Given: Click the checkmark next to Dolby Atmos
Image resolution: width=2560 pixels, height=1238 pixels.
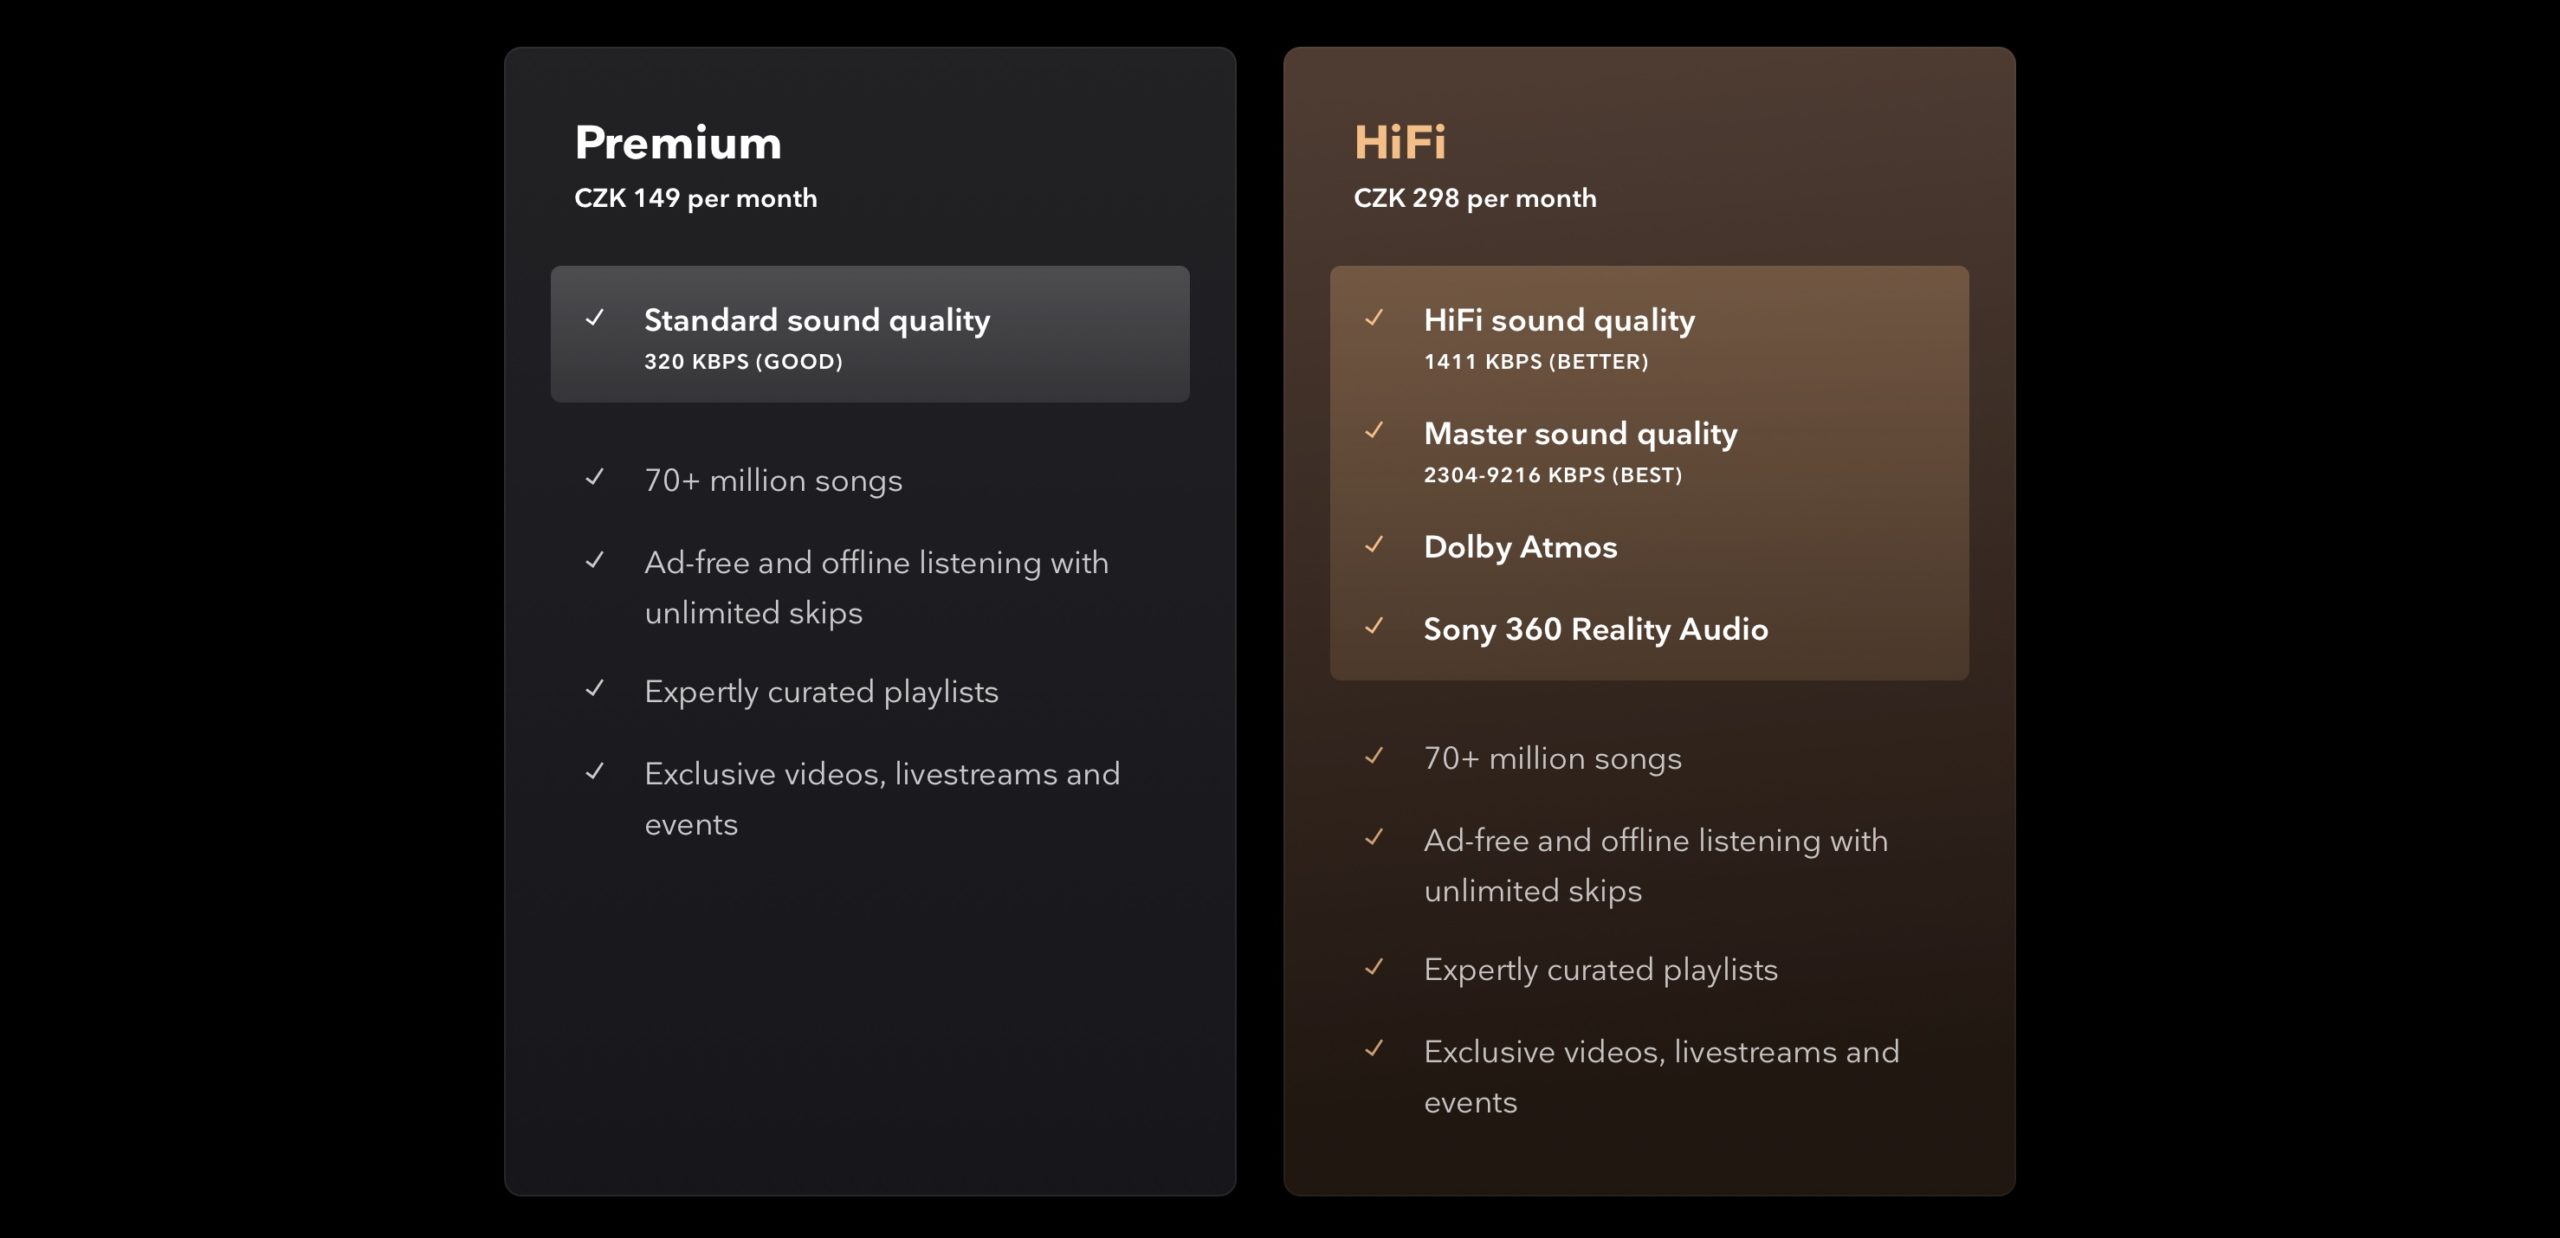Looking at the screenshot, I should coord(1375,545).
